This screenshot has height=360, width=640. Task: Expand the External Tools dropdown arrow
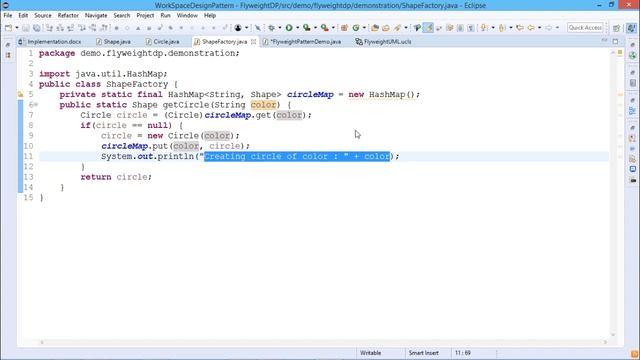pyautogui.click(x=333, y=28)
